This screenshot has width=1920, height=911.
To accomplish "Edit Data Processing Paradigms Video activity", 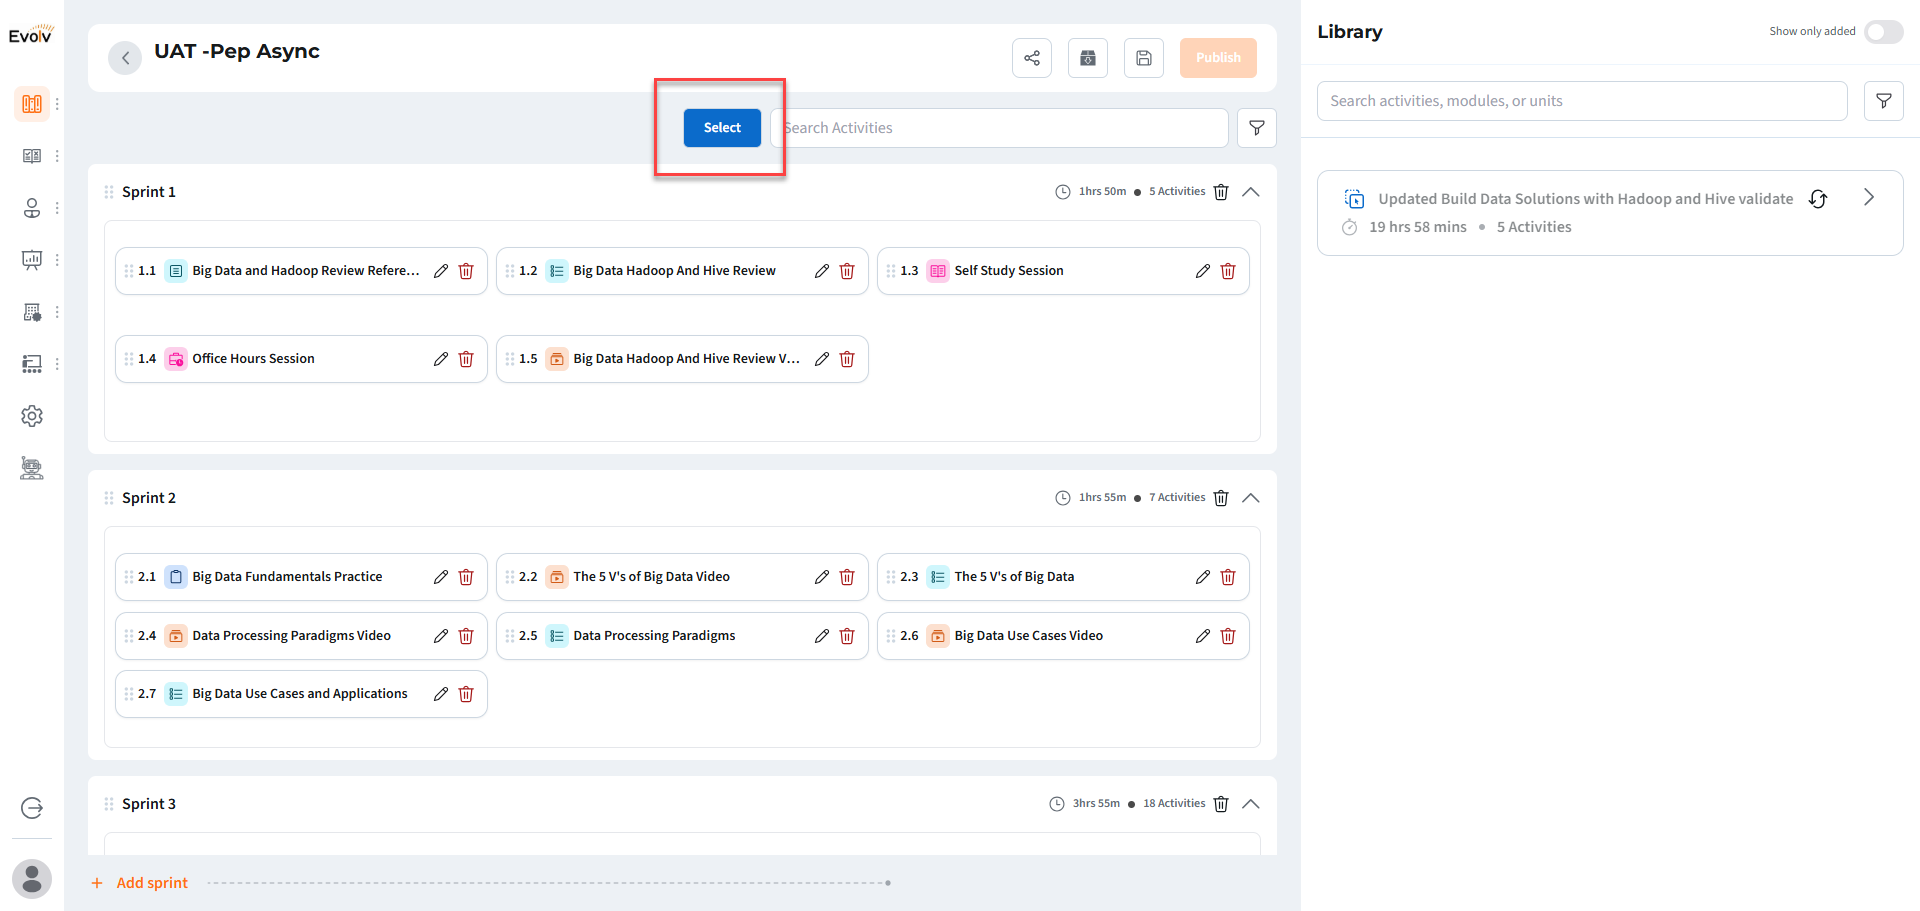I will point(440,636).
